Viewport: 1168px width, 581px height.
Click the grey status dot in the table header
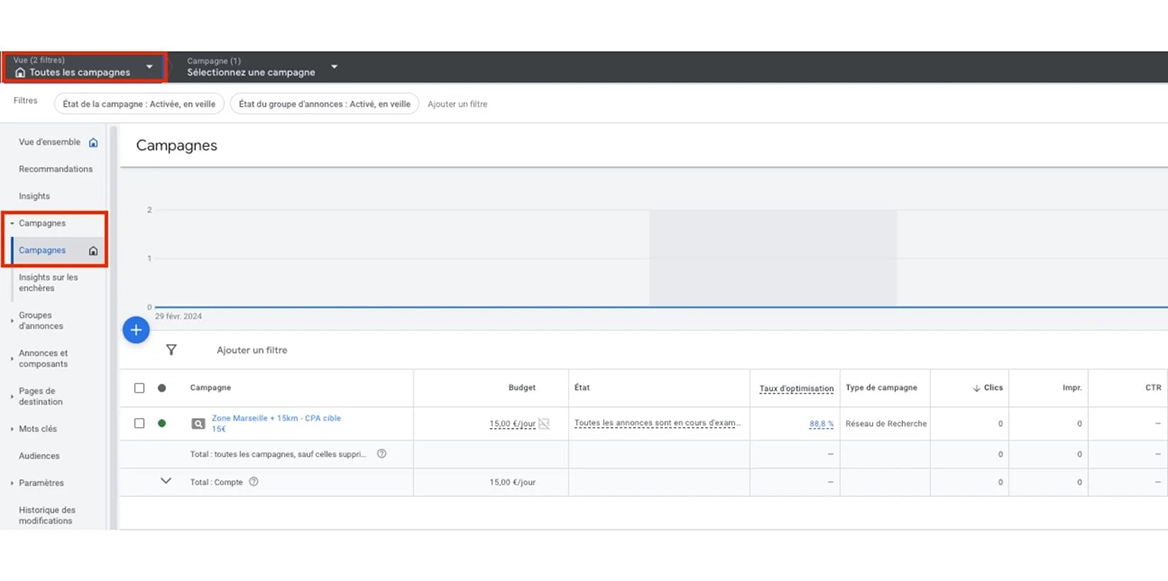coord(162,388)
